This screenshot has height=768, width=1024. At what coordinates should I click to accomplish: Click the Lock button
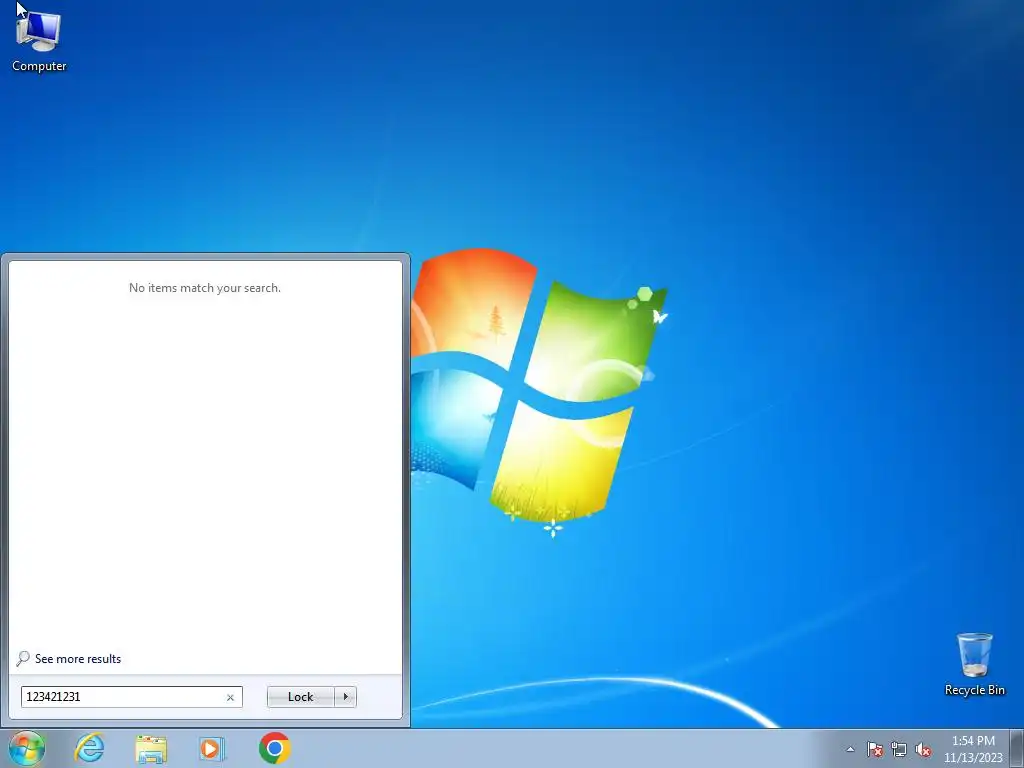(300, 697)
